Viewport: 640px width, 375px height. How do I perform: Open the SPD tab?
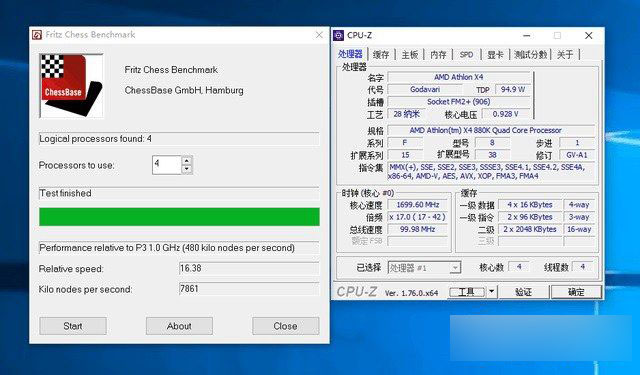467,55
